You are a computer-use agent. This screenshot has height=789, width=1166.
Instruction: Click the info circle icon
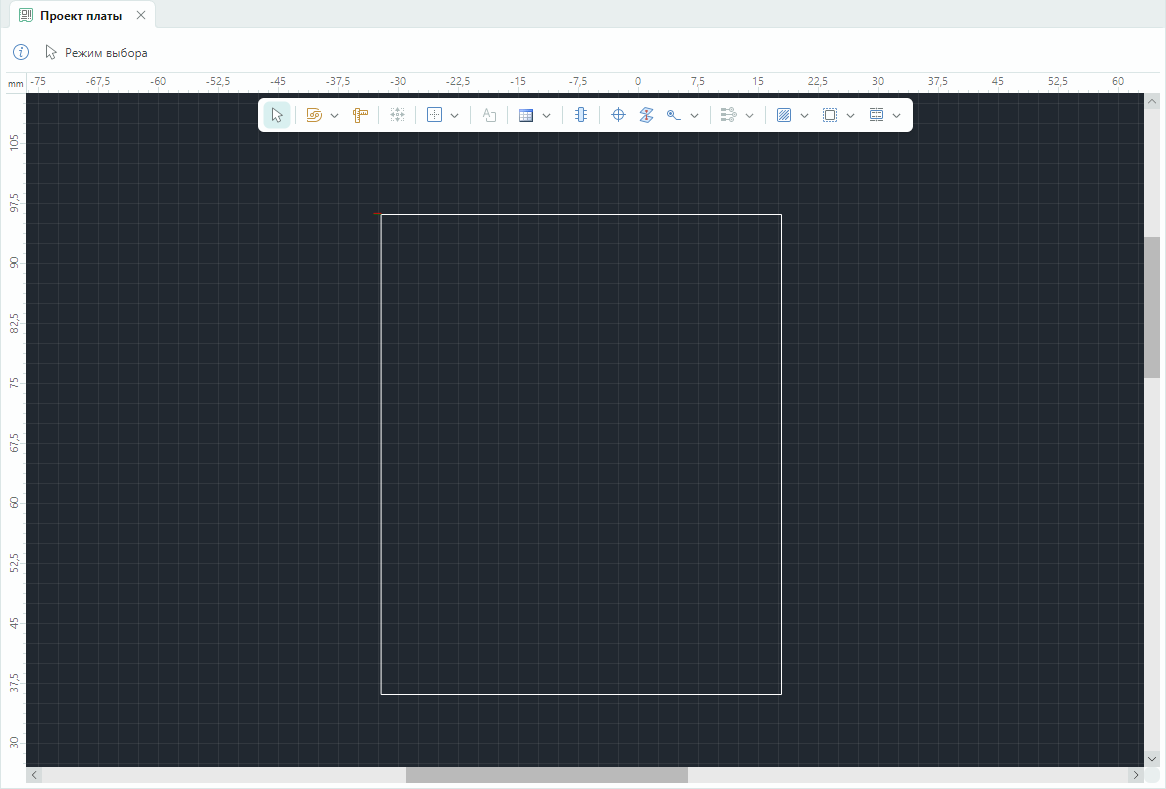21,52
